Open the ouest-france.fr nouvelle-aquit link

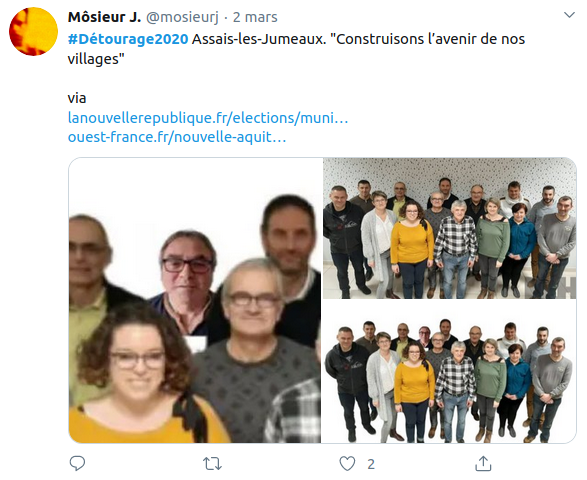[177, 137]
